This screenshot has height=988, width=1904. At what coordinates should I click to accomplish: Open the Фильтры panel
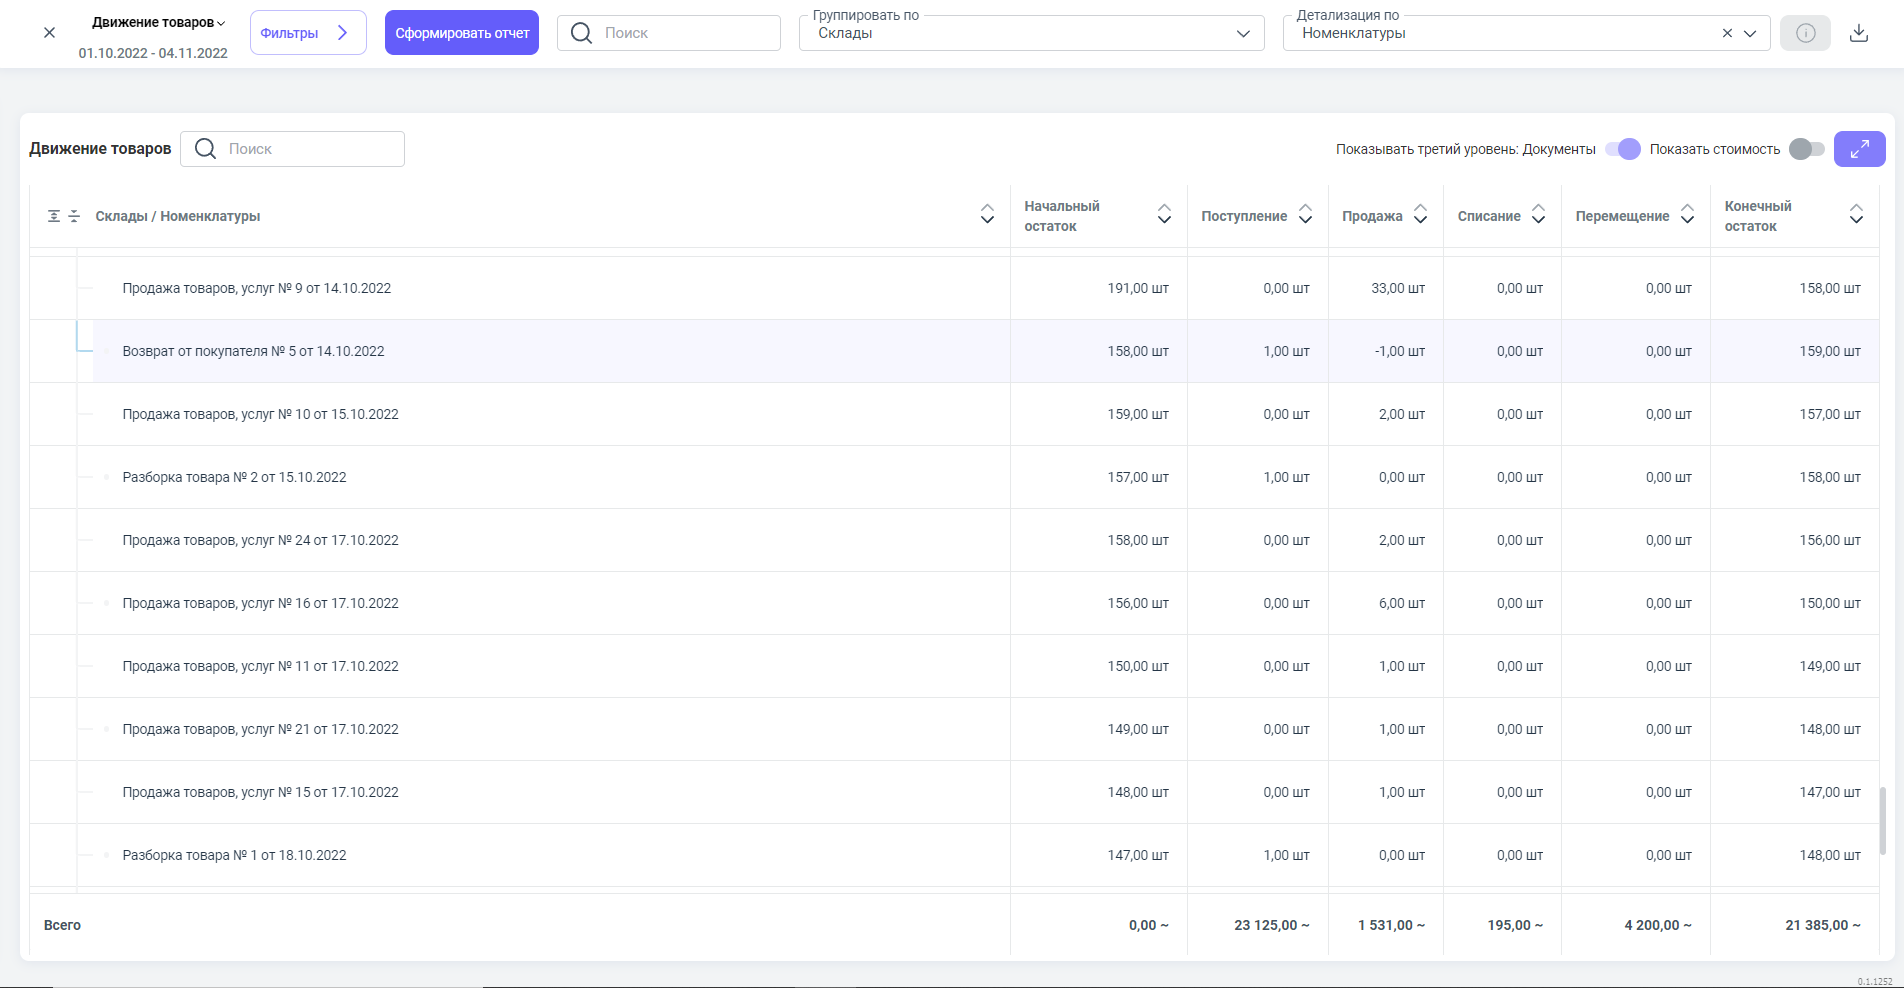[x=307, y=33]
